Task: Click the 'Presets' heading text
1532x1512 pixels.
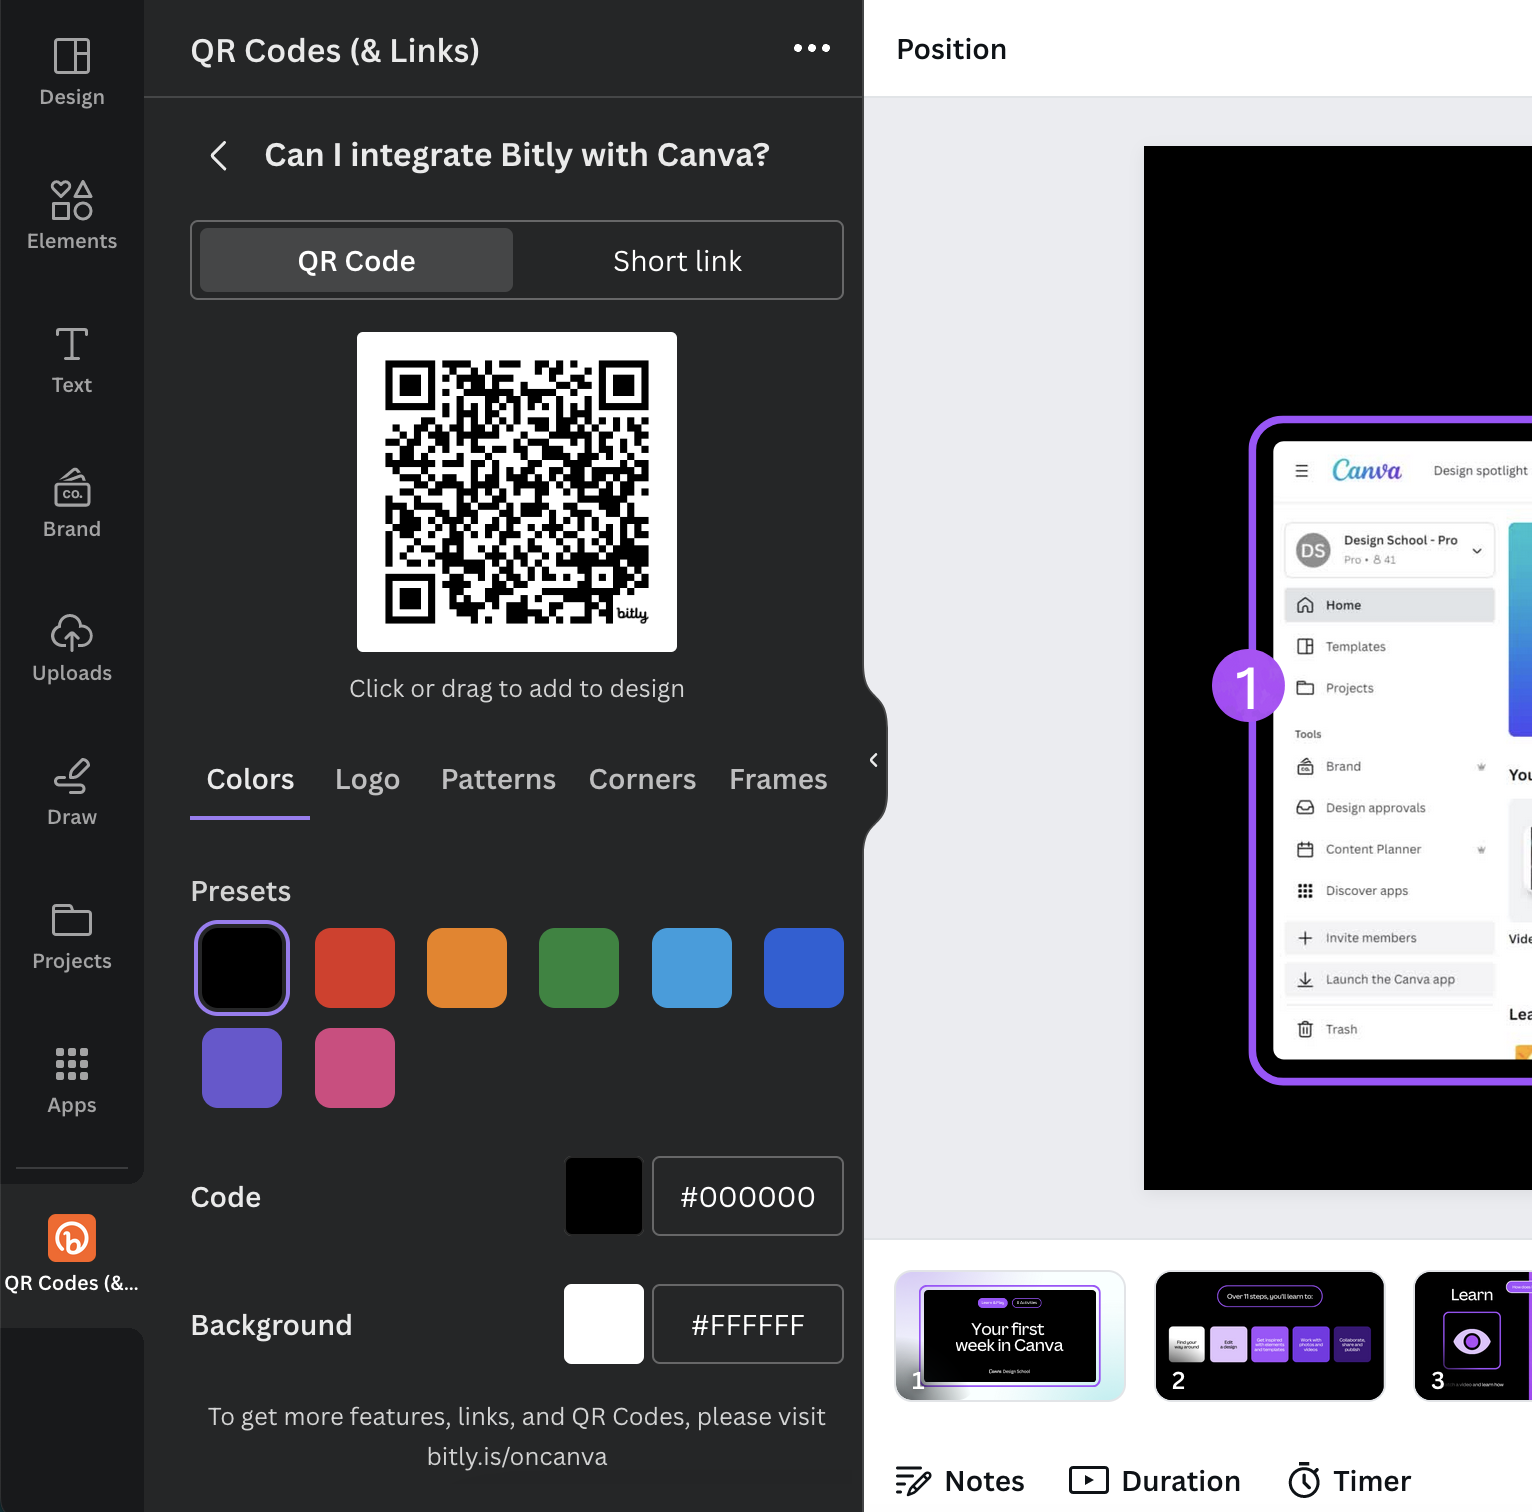Action: pyautogui.click(x=241, y=891)
